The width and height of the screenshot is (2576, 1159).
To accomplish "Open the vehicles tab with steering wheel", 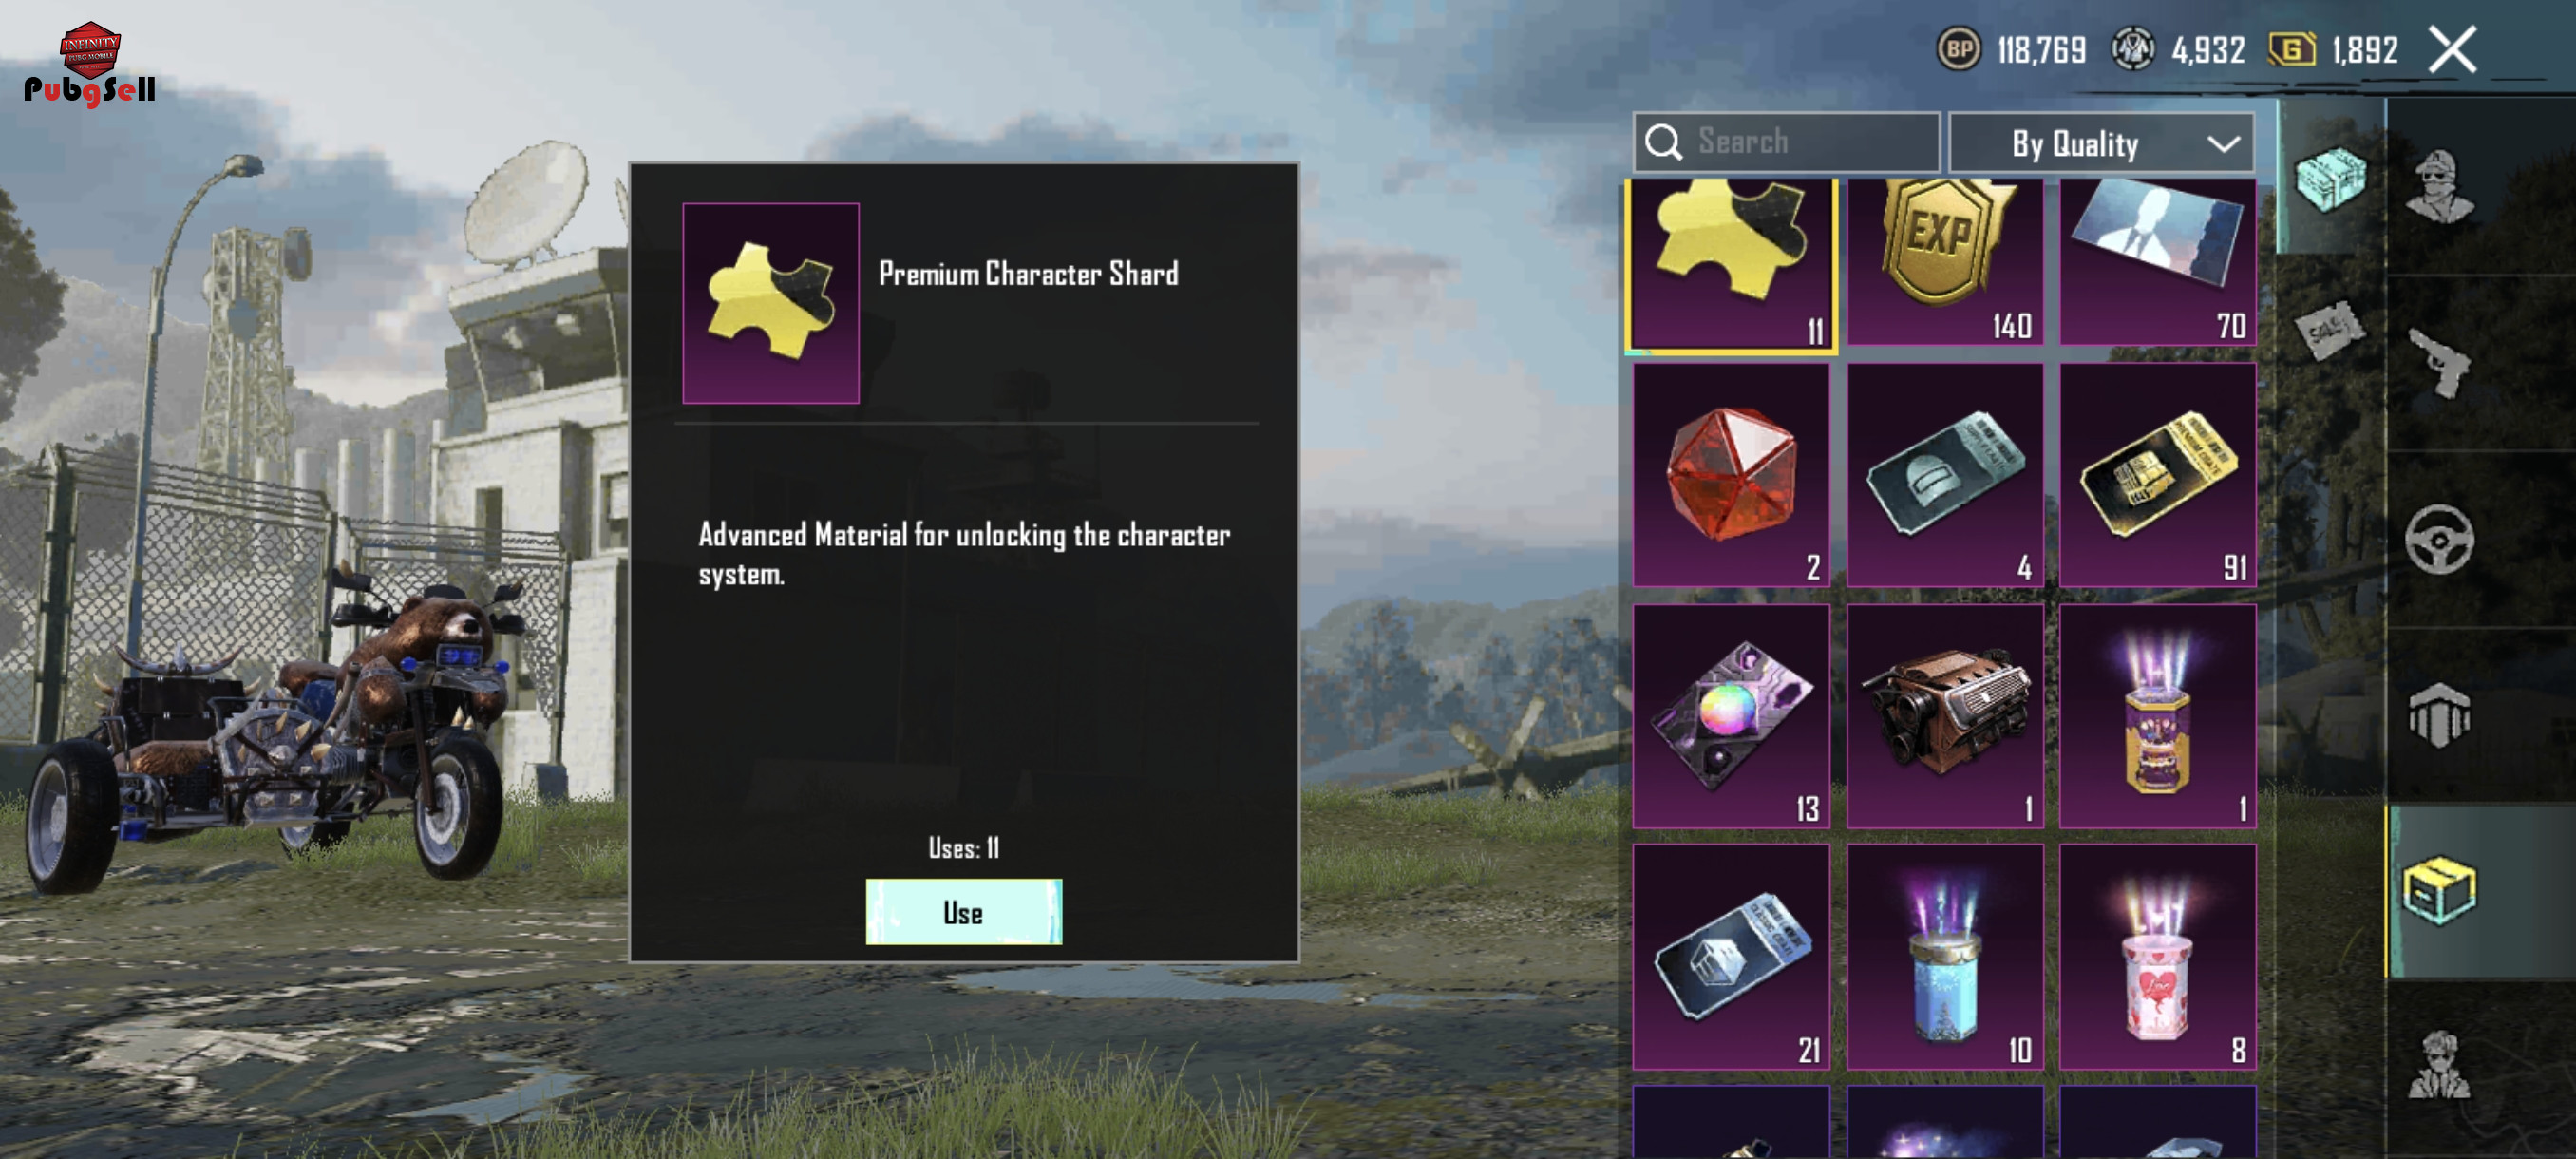I will (2440, 539).
